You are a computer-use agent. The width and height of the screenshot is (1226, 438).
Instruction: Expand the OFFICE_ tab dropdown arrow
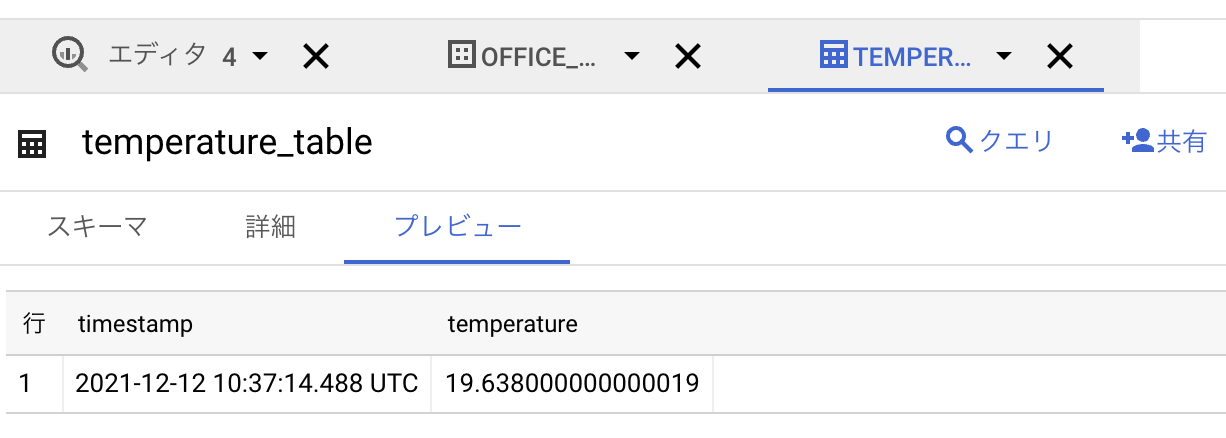tap(632, 57)
